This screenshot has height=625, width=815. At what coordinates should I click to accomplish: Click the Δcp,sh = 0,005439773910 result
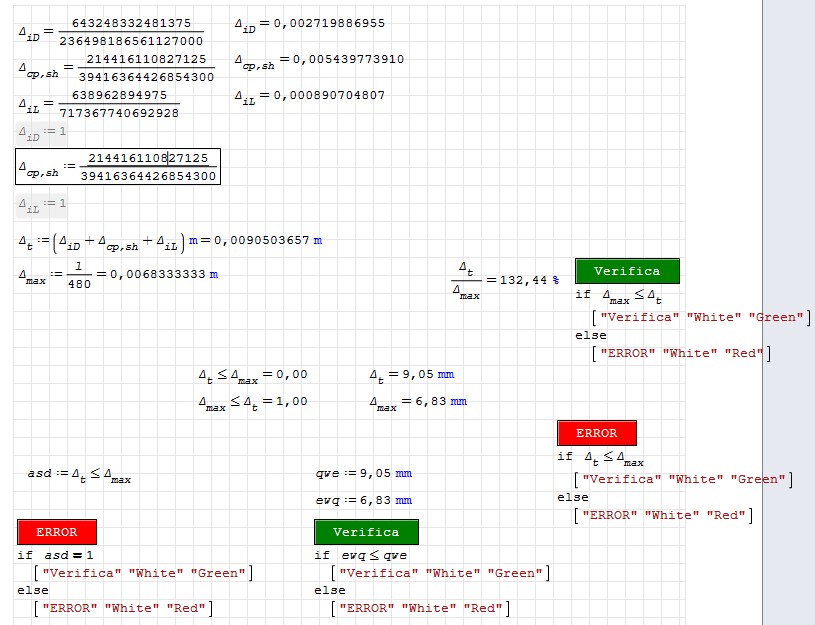319,60
